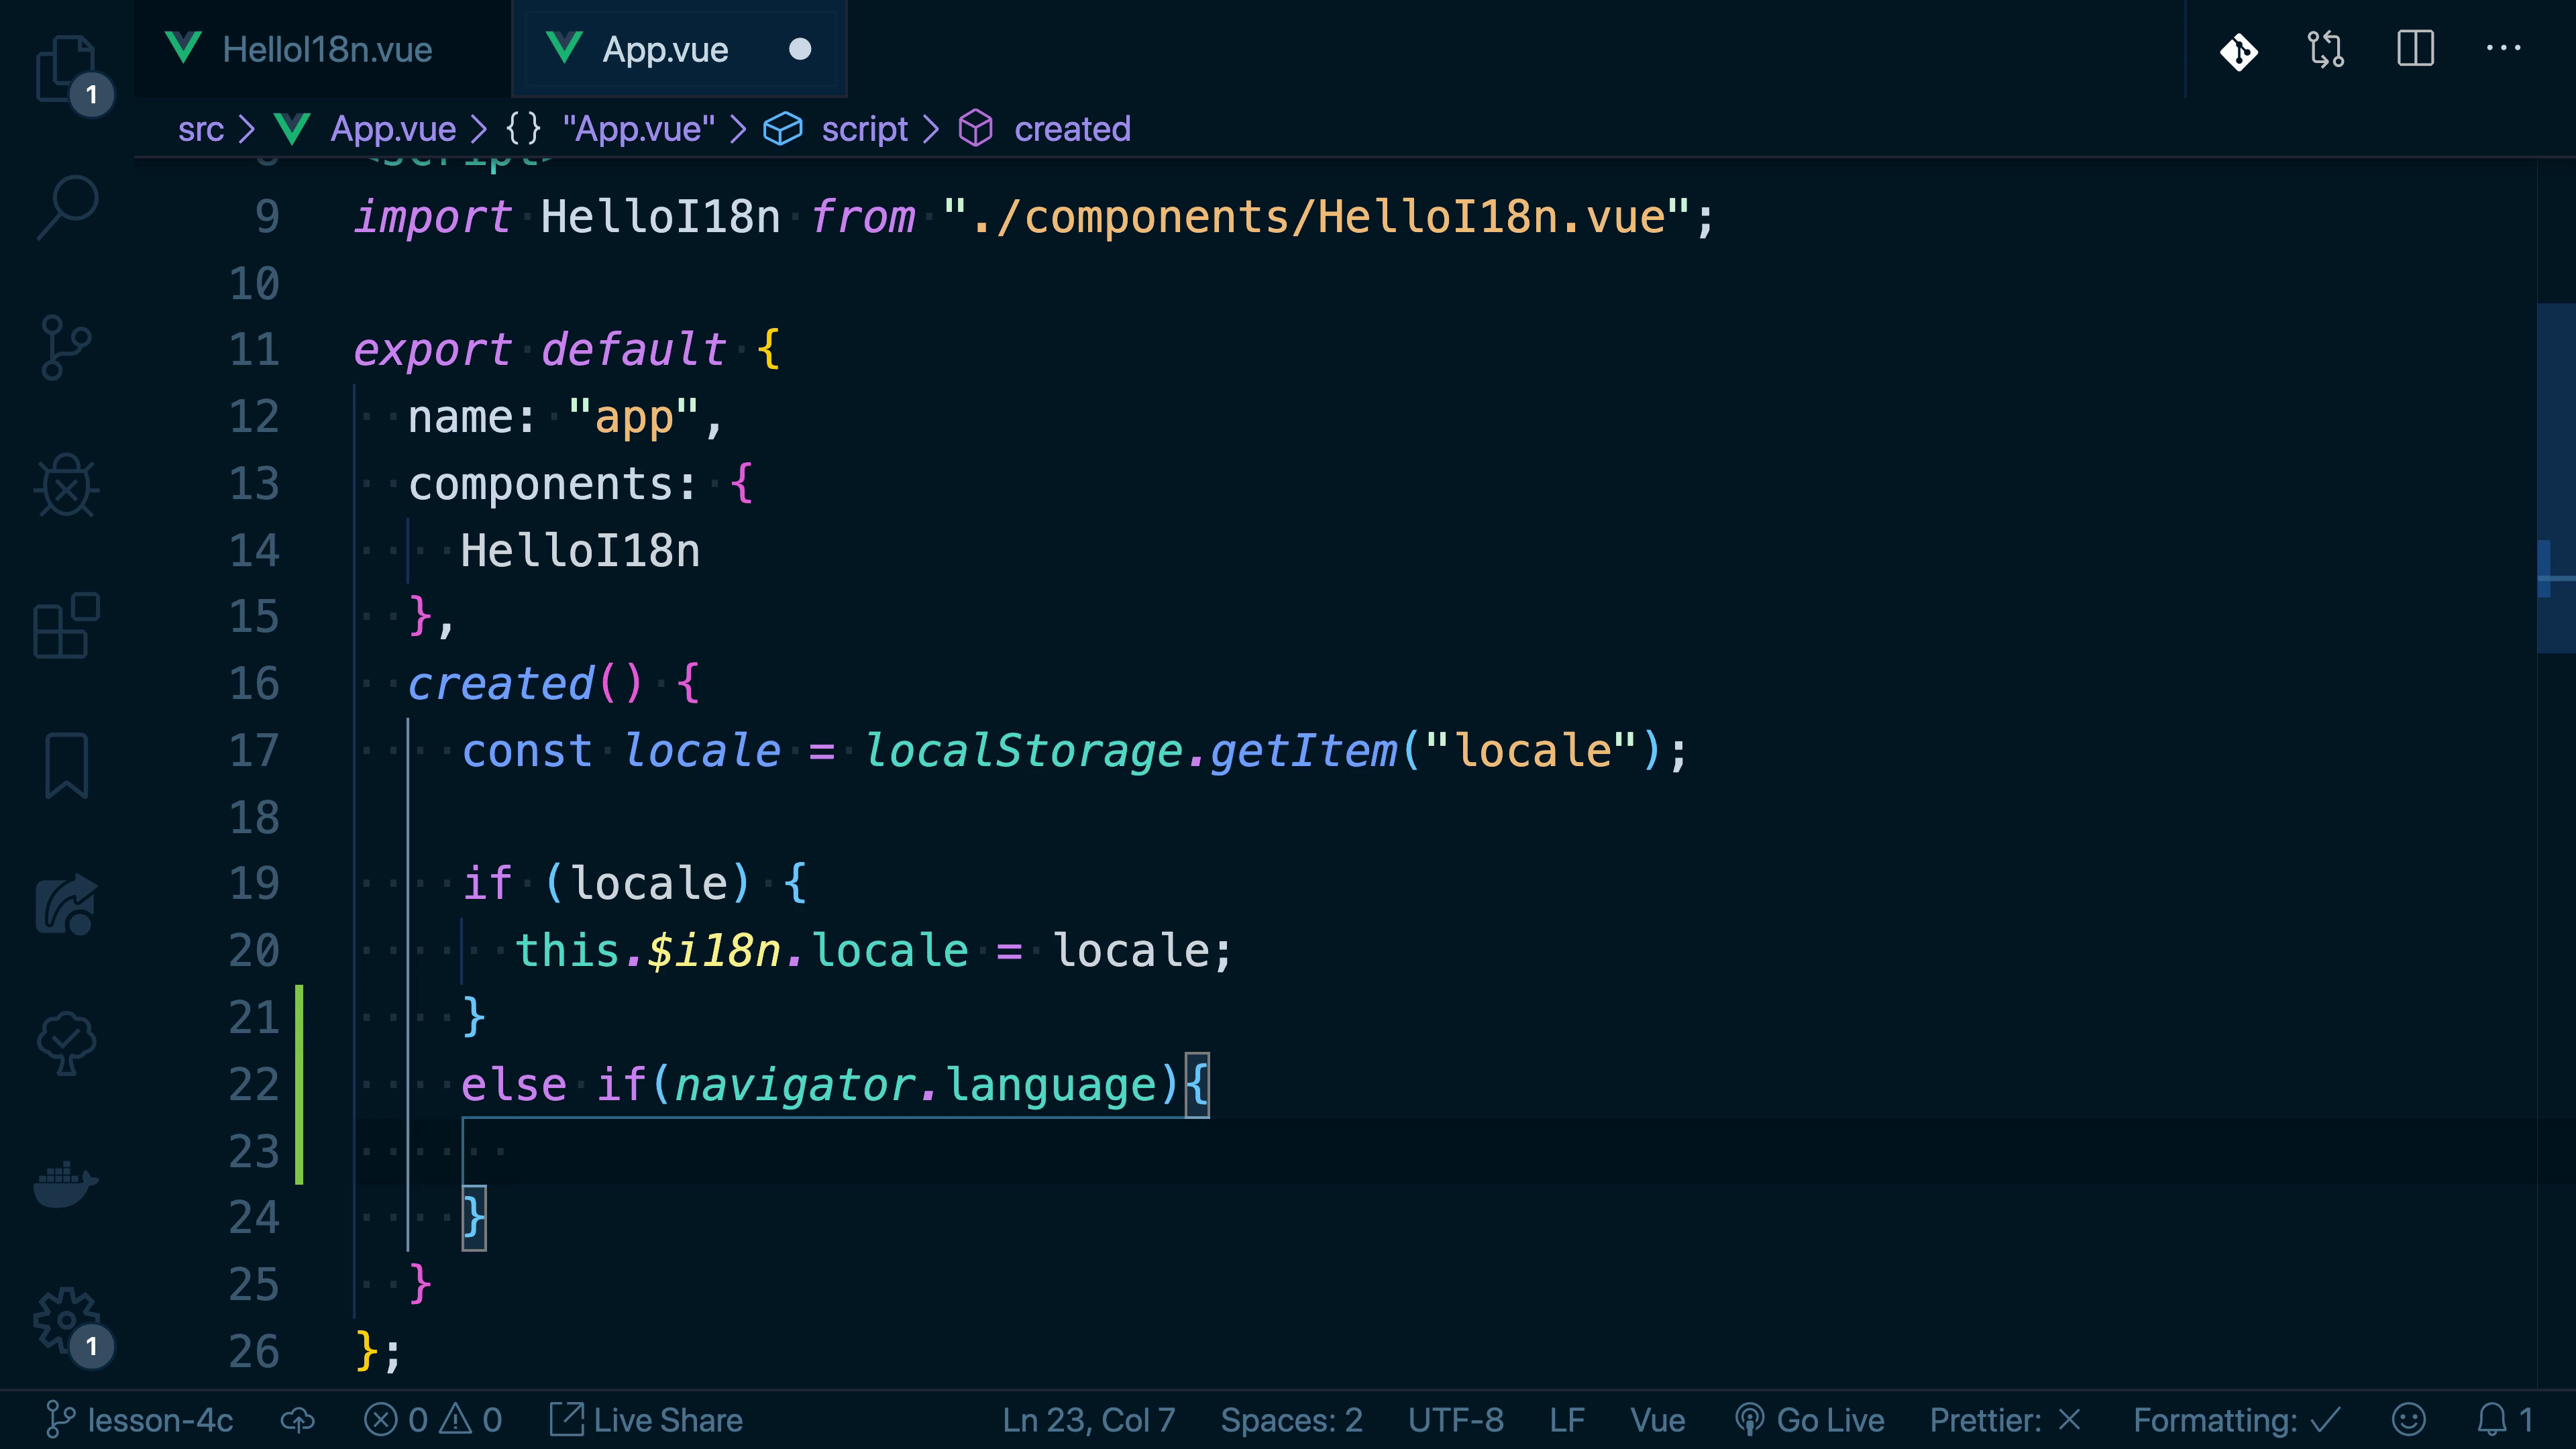
Task: Click "created" method name on line 16
Action: point(501,684)
